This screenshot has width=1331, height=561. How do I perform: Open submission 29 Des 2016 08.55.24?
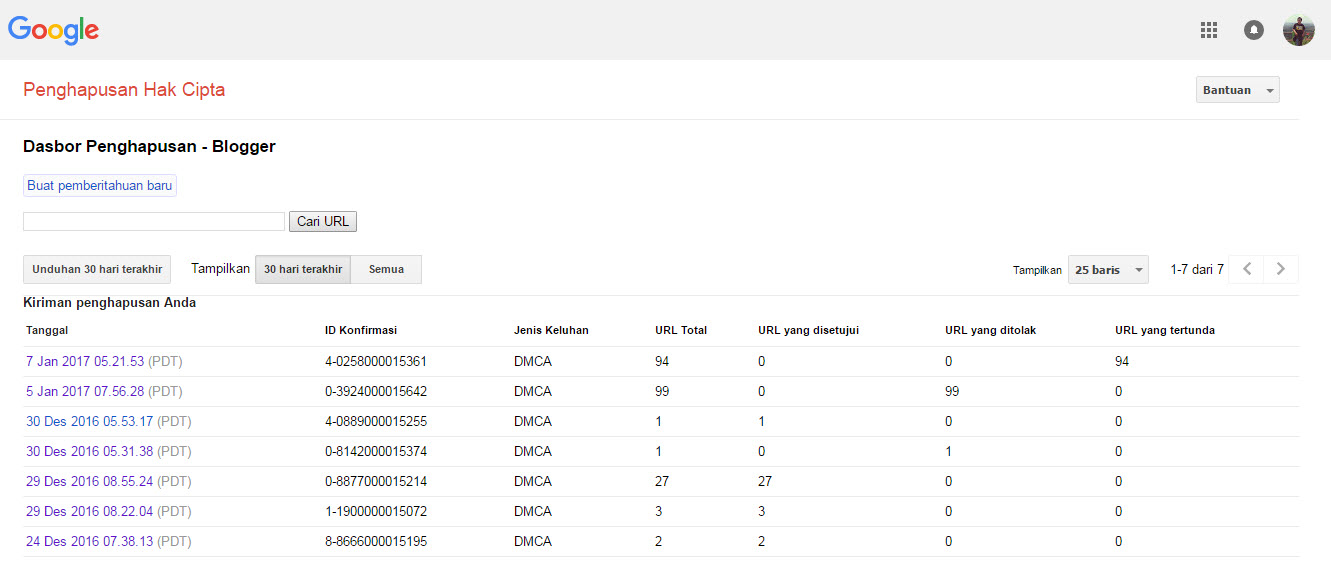90,481
